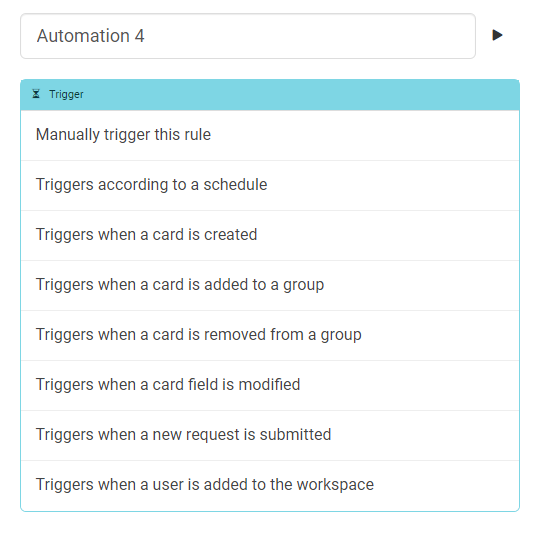Set the schedule-based trigger option

coord(270,185)
